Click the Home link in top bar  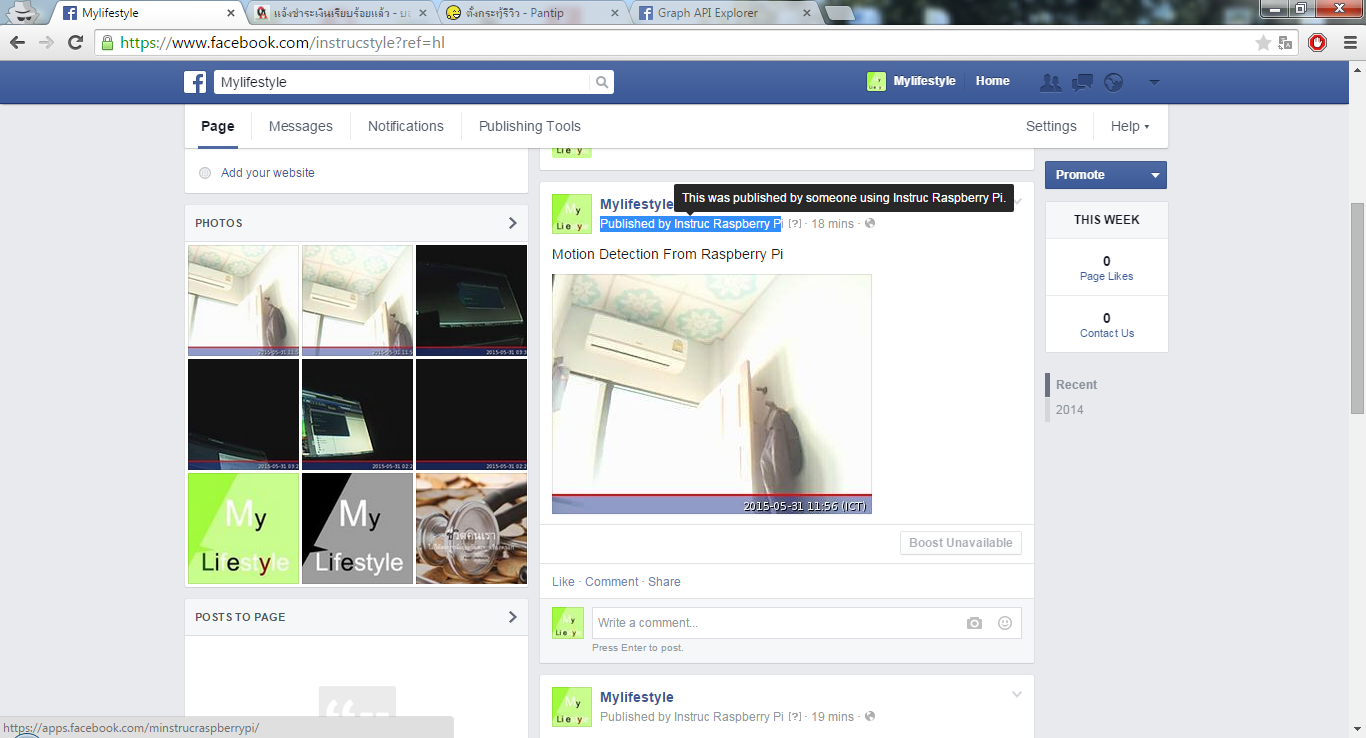coord(993,81)
